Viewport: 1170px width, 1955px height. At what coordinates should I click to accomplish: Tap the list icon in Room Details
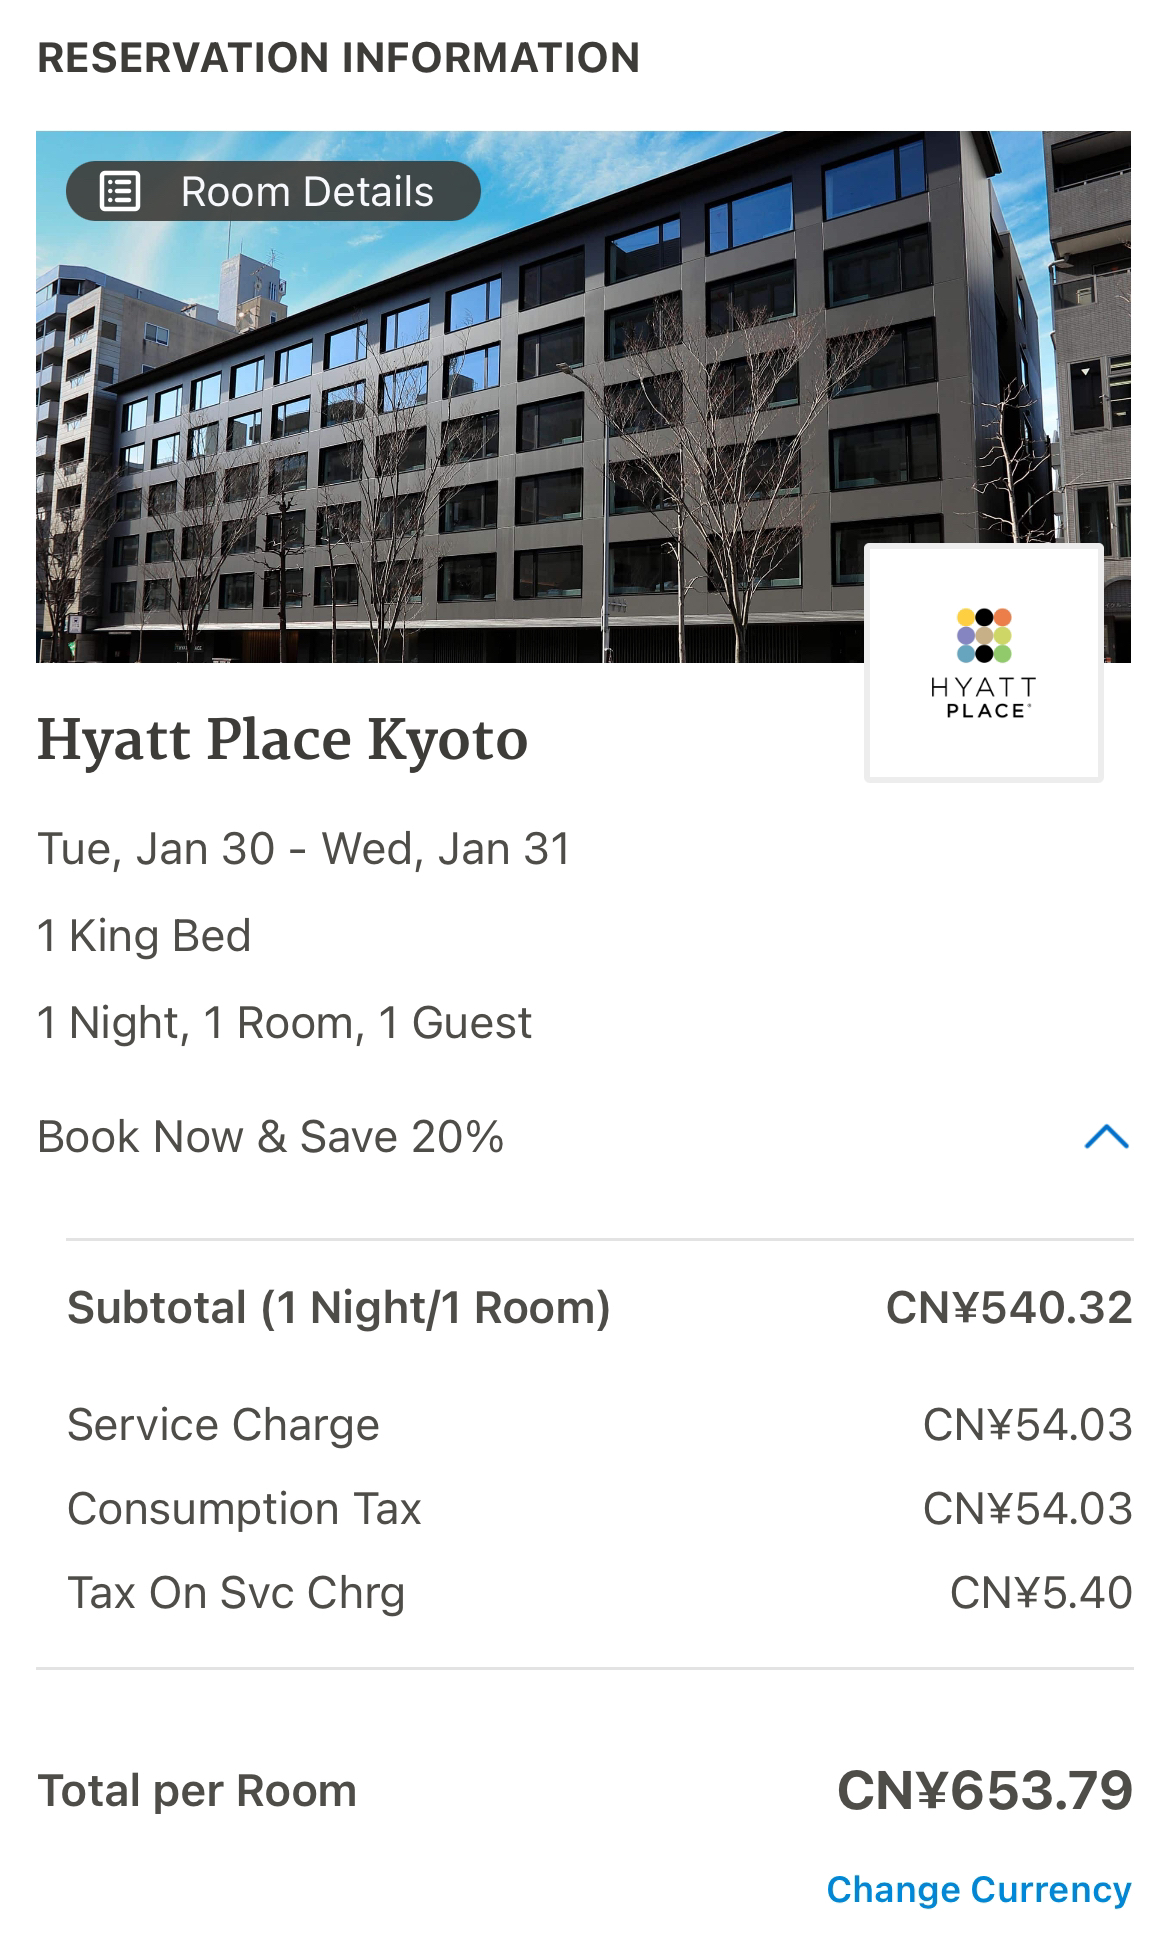120,191
